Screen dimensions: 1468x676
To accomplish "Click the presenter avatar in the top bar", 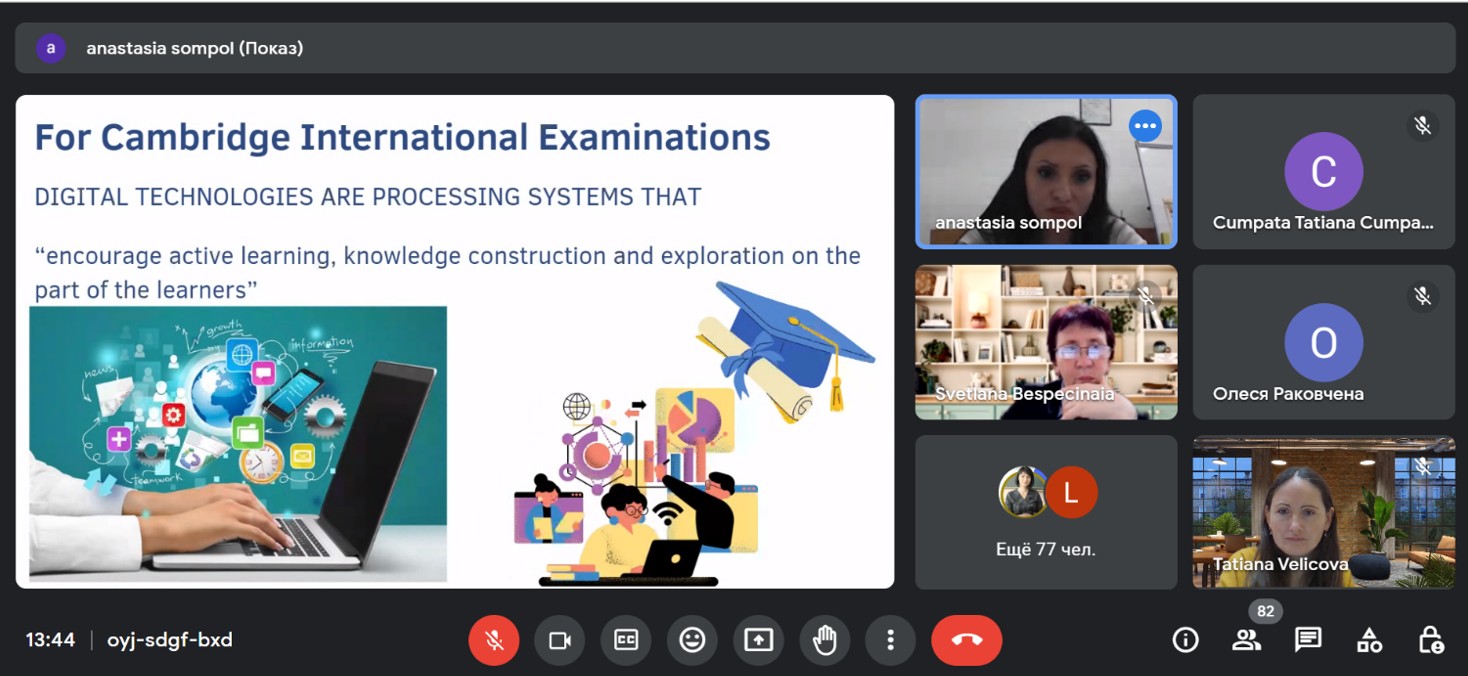I will click(51, 48).
